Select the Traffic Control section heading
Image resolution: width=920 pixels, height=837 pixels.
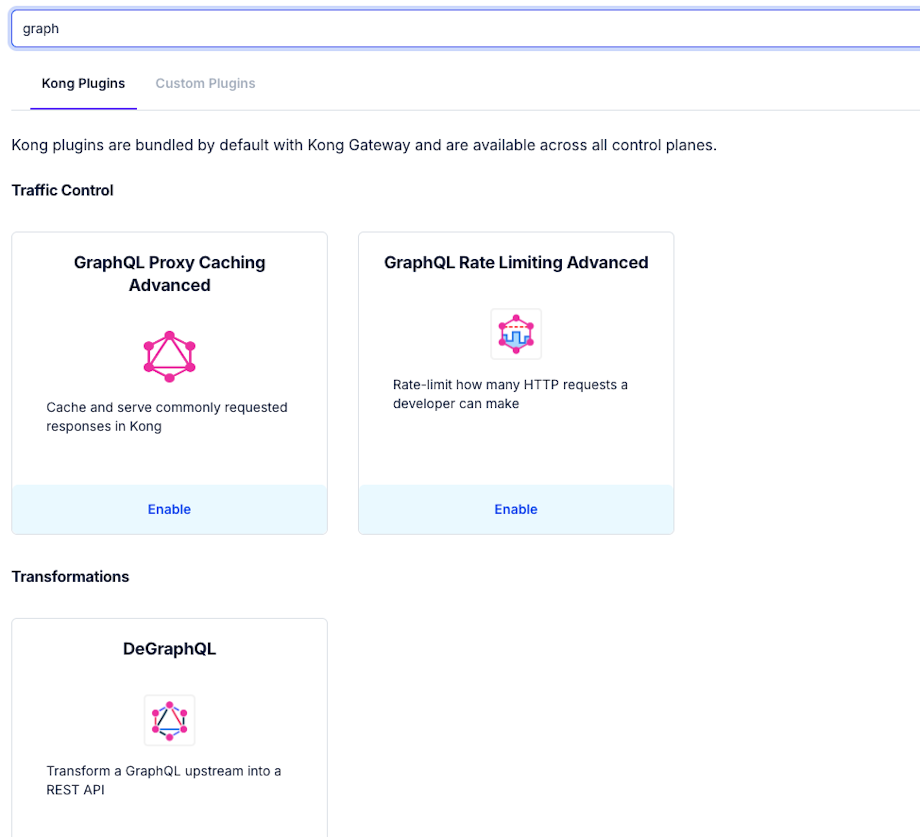click(x=62, y=190)
